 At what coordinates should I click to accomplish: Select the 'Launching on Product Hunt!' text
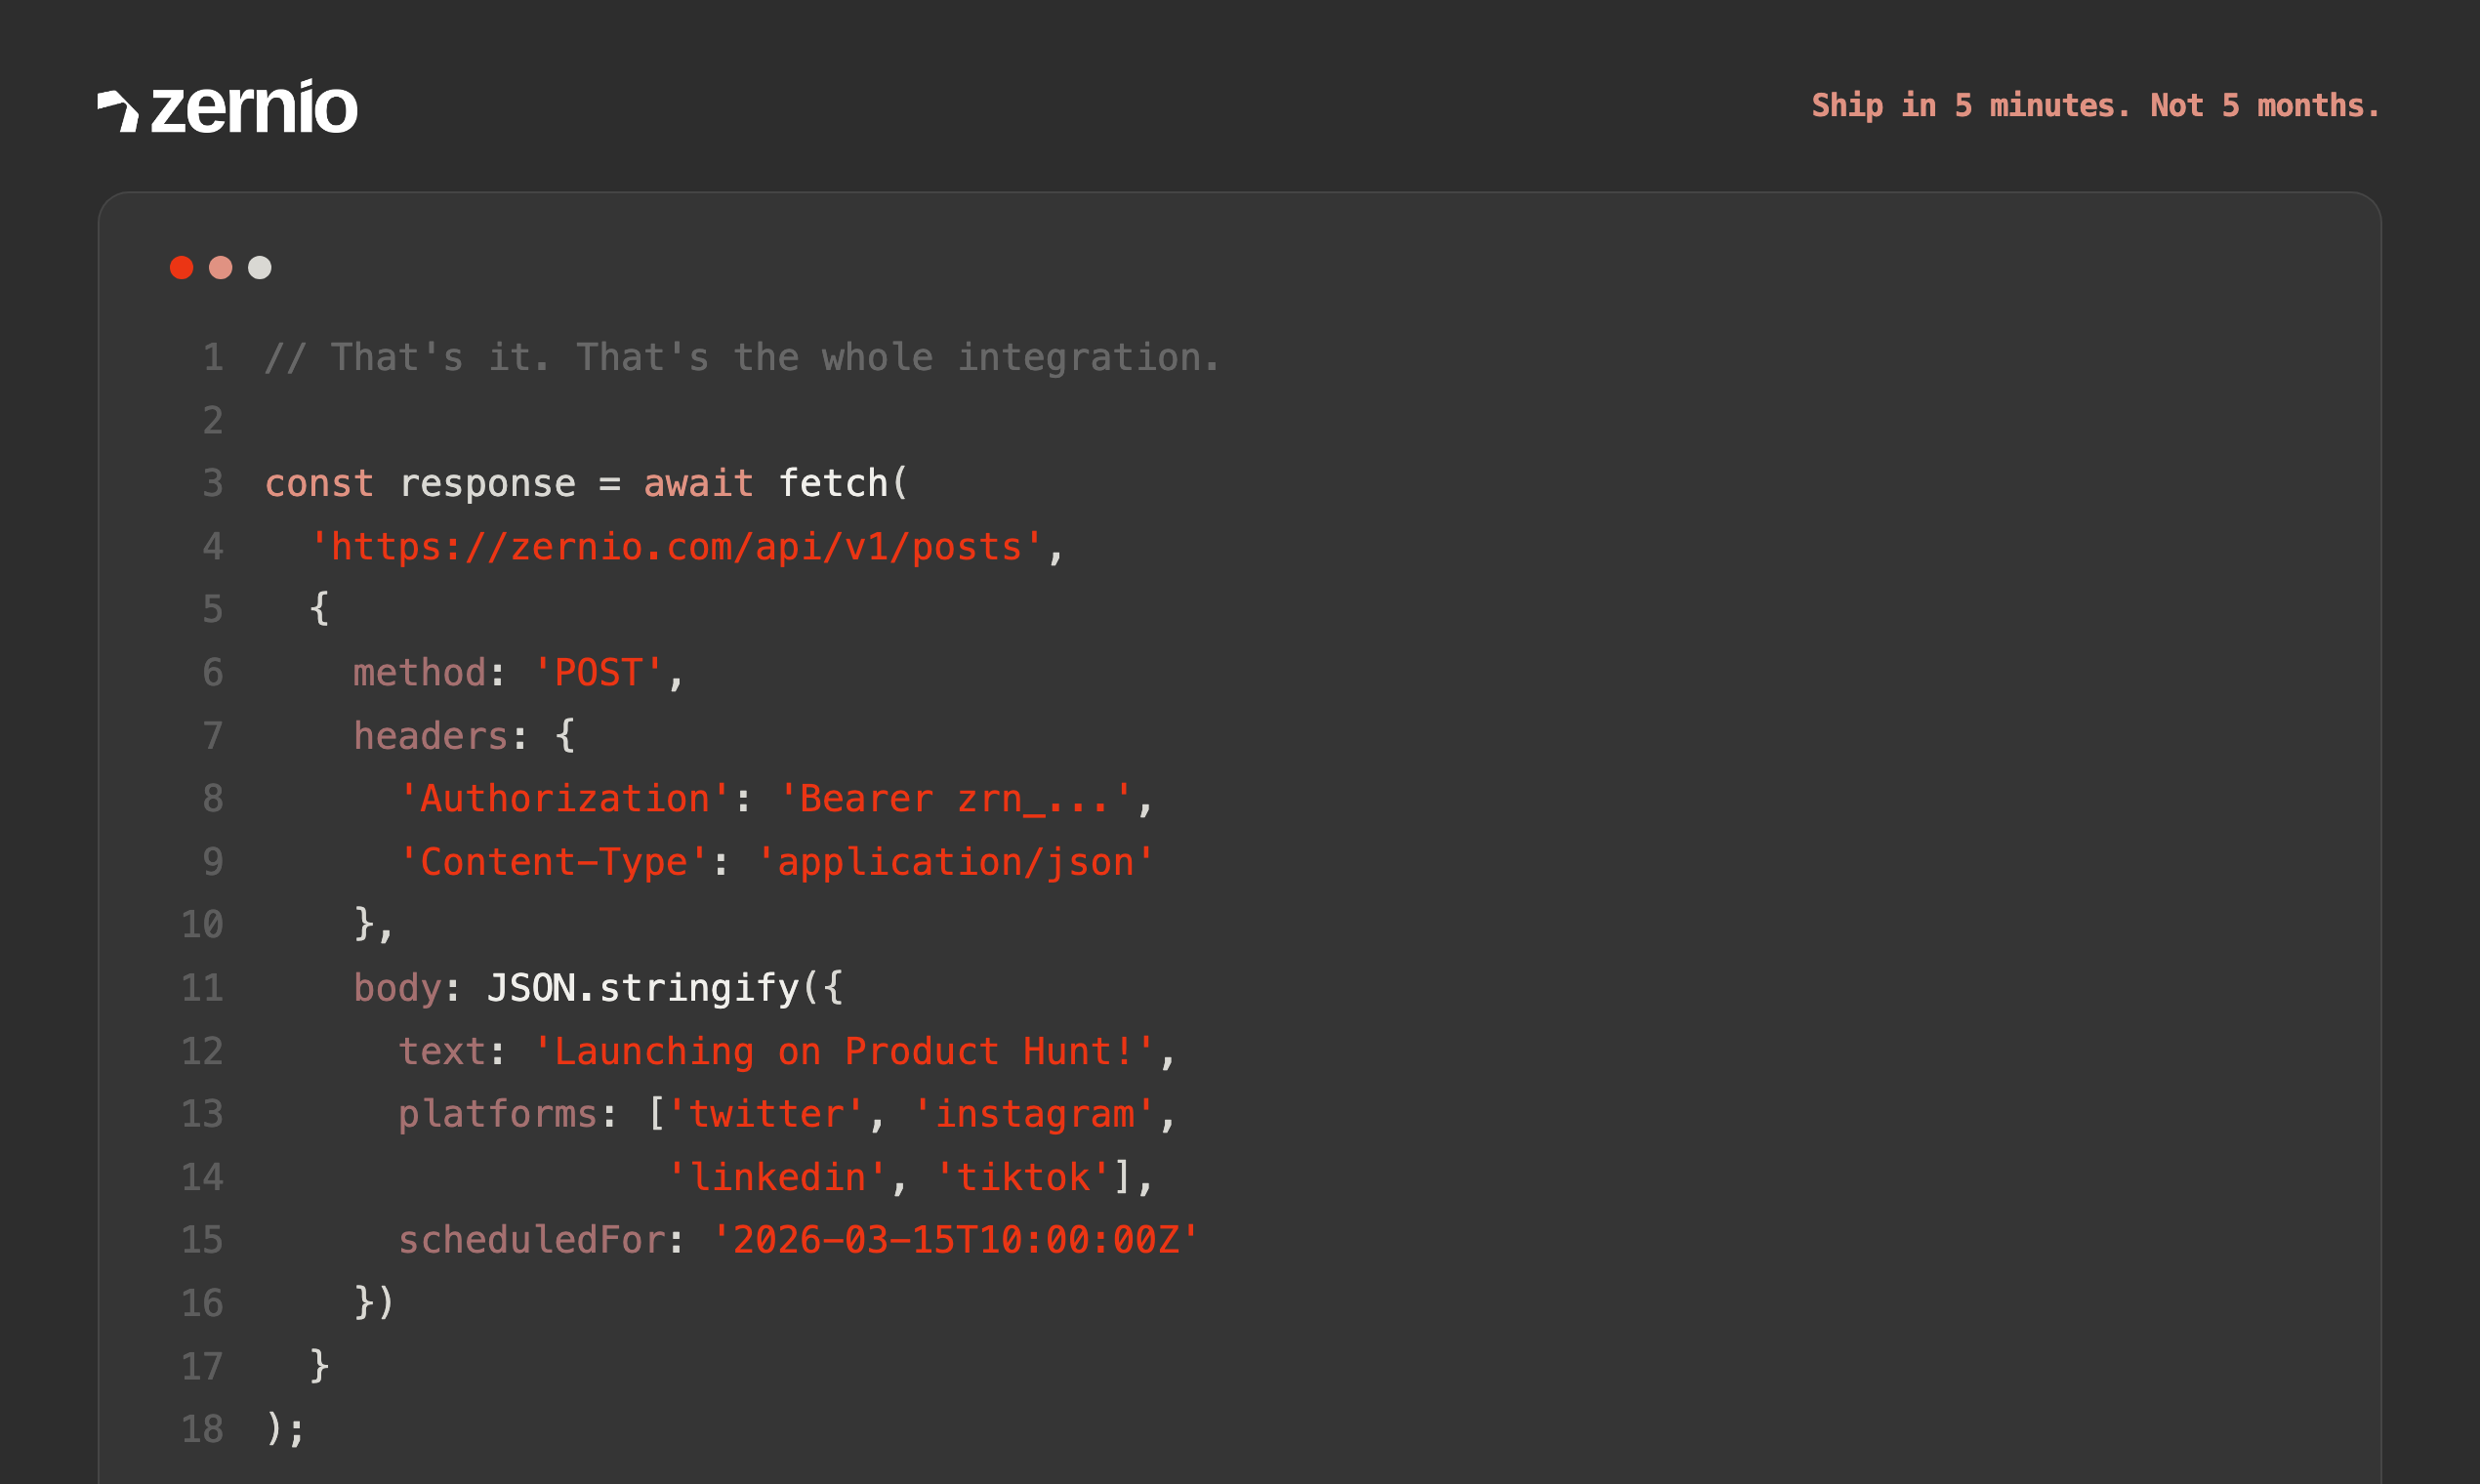point(843,1050)
